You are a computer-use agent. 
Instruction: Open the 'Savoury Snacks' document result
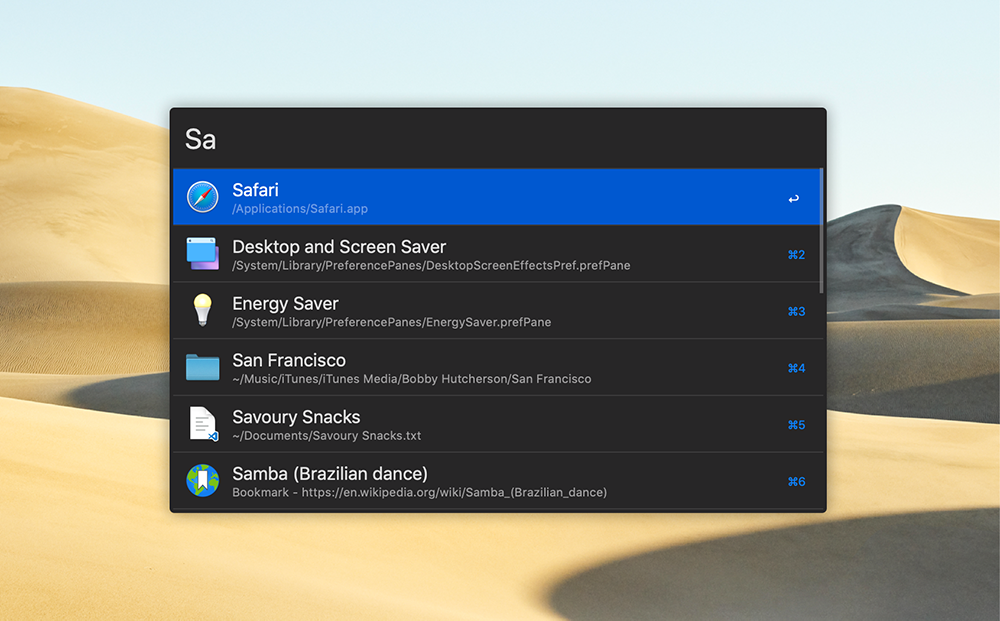(x=498, y=424)
